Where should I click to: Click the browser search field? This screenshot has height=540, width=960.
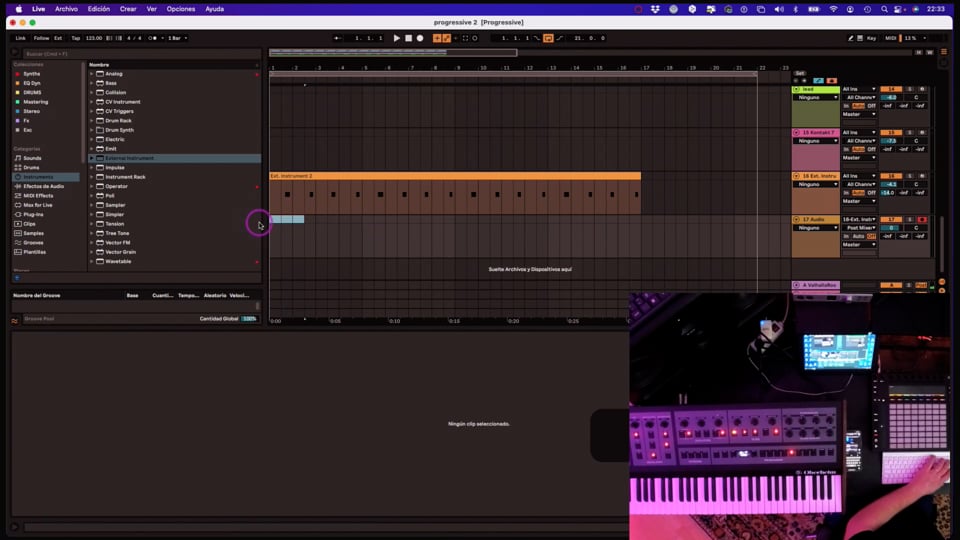point(141,54)
